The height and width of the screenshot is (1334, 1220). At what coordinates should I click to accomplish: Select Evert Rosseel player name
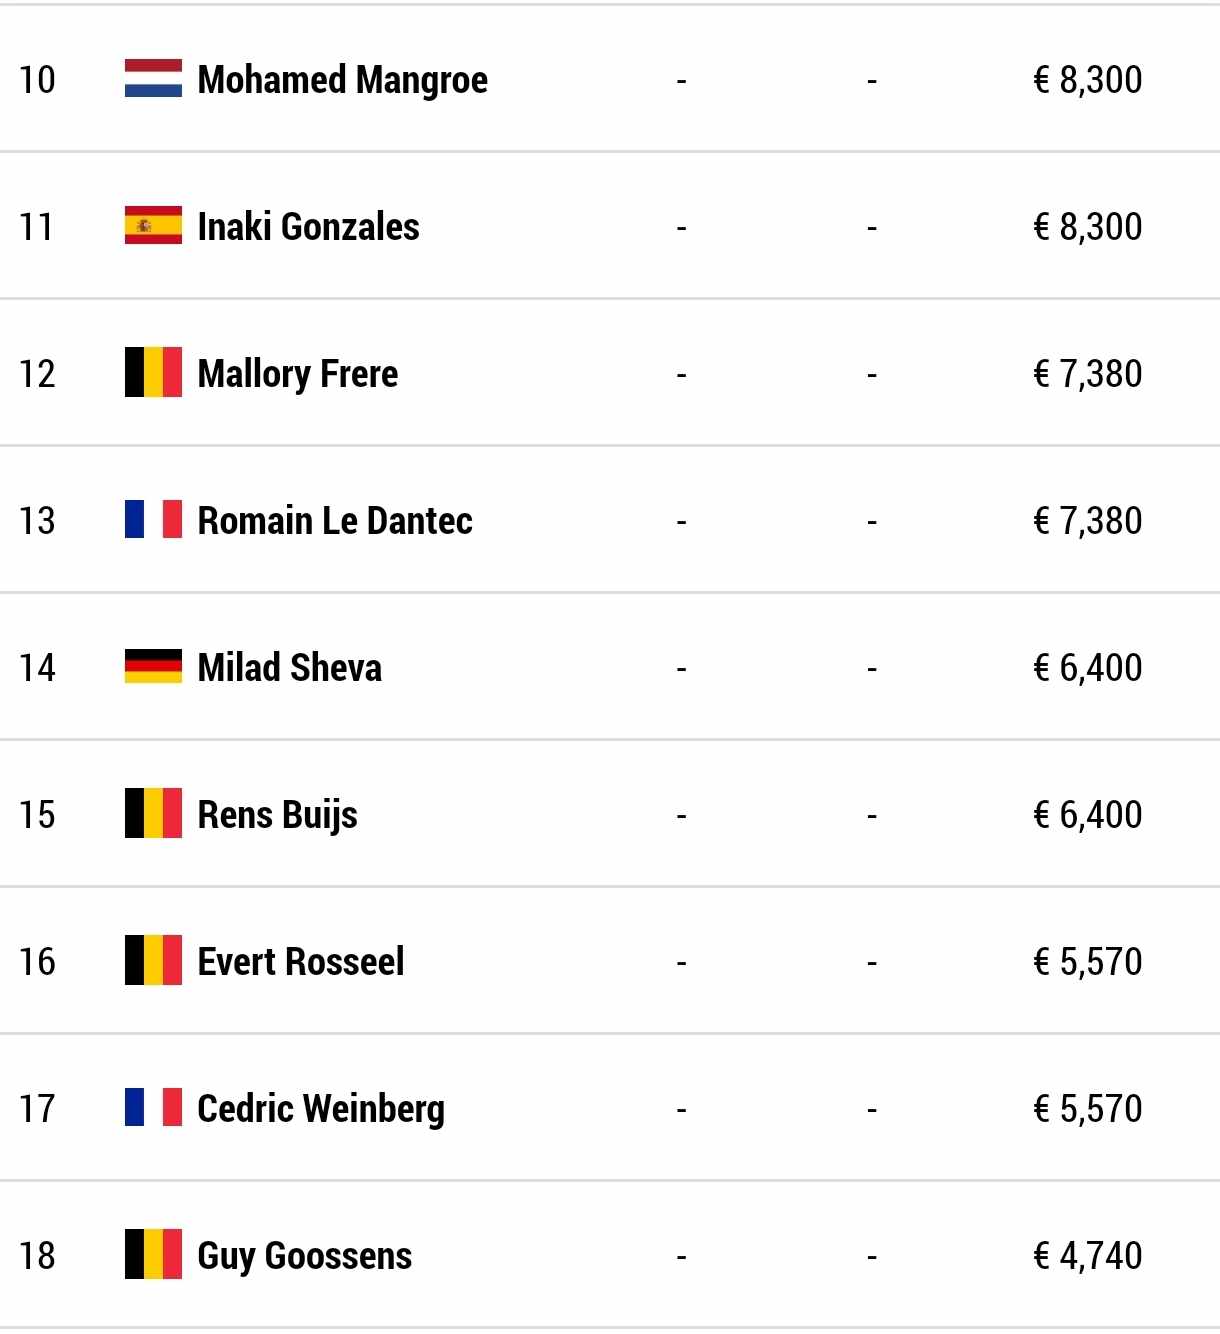(301, 962)
